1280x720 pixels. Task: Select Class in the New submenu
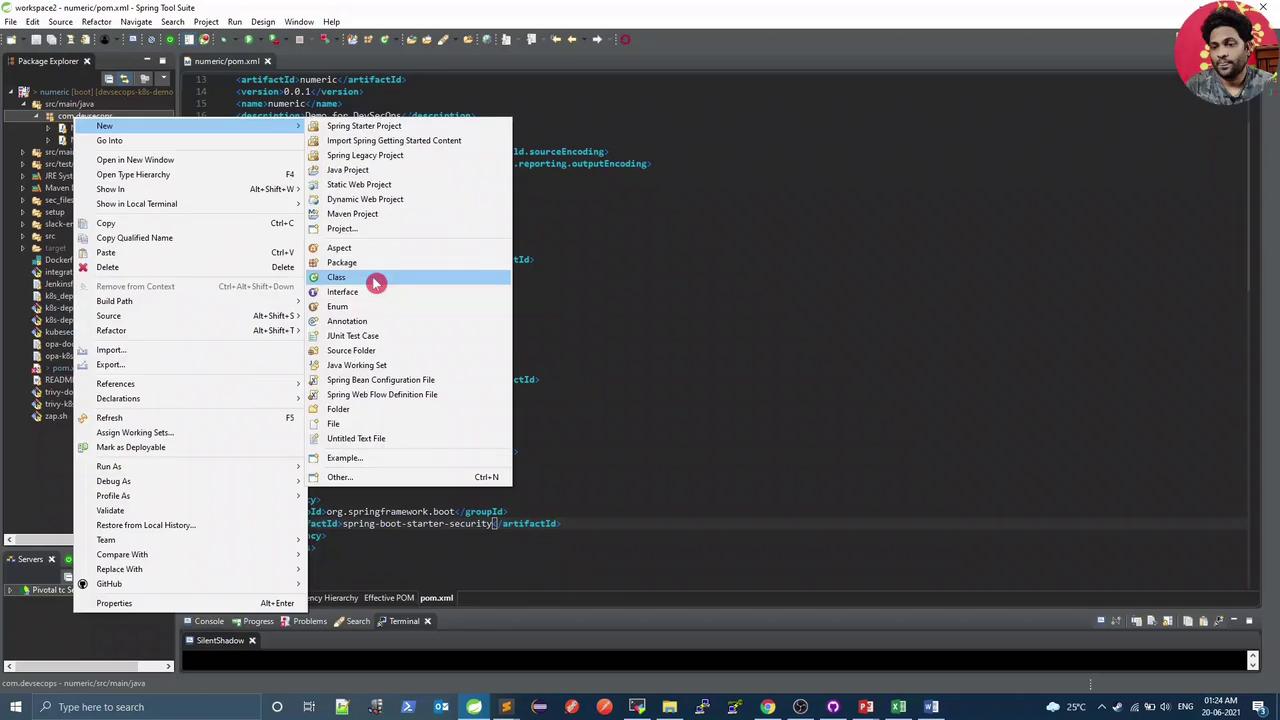pyautogui.click(x=408, y=277)
